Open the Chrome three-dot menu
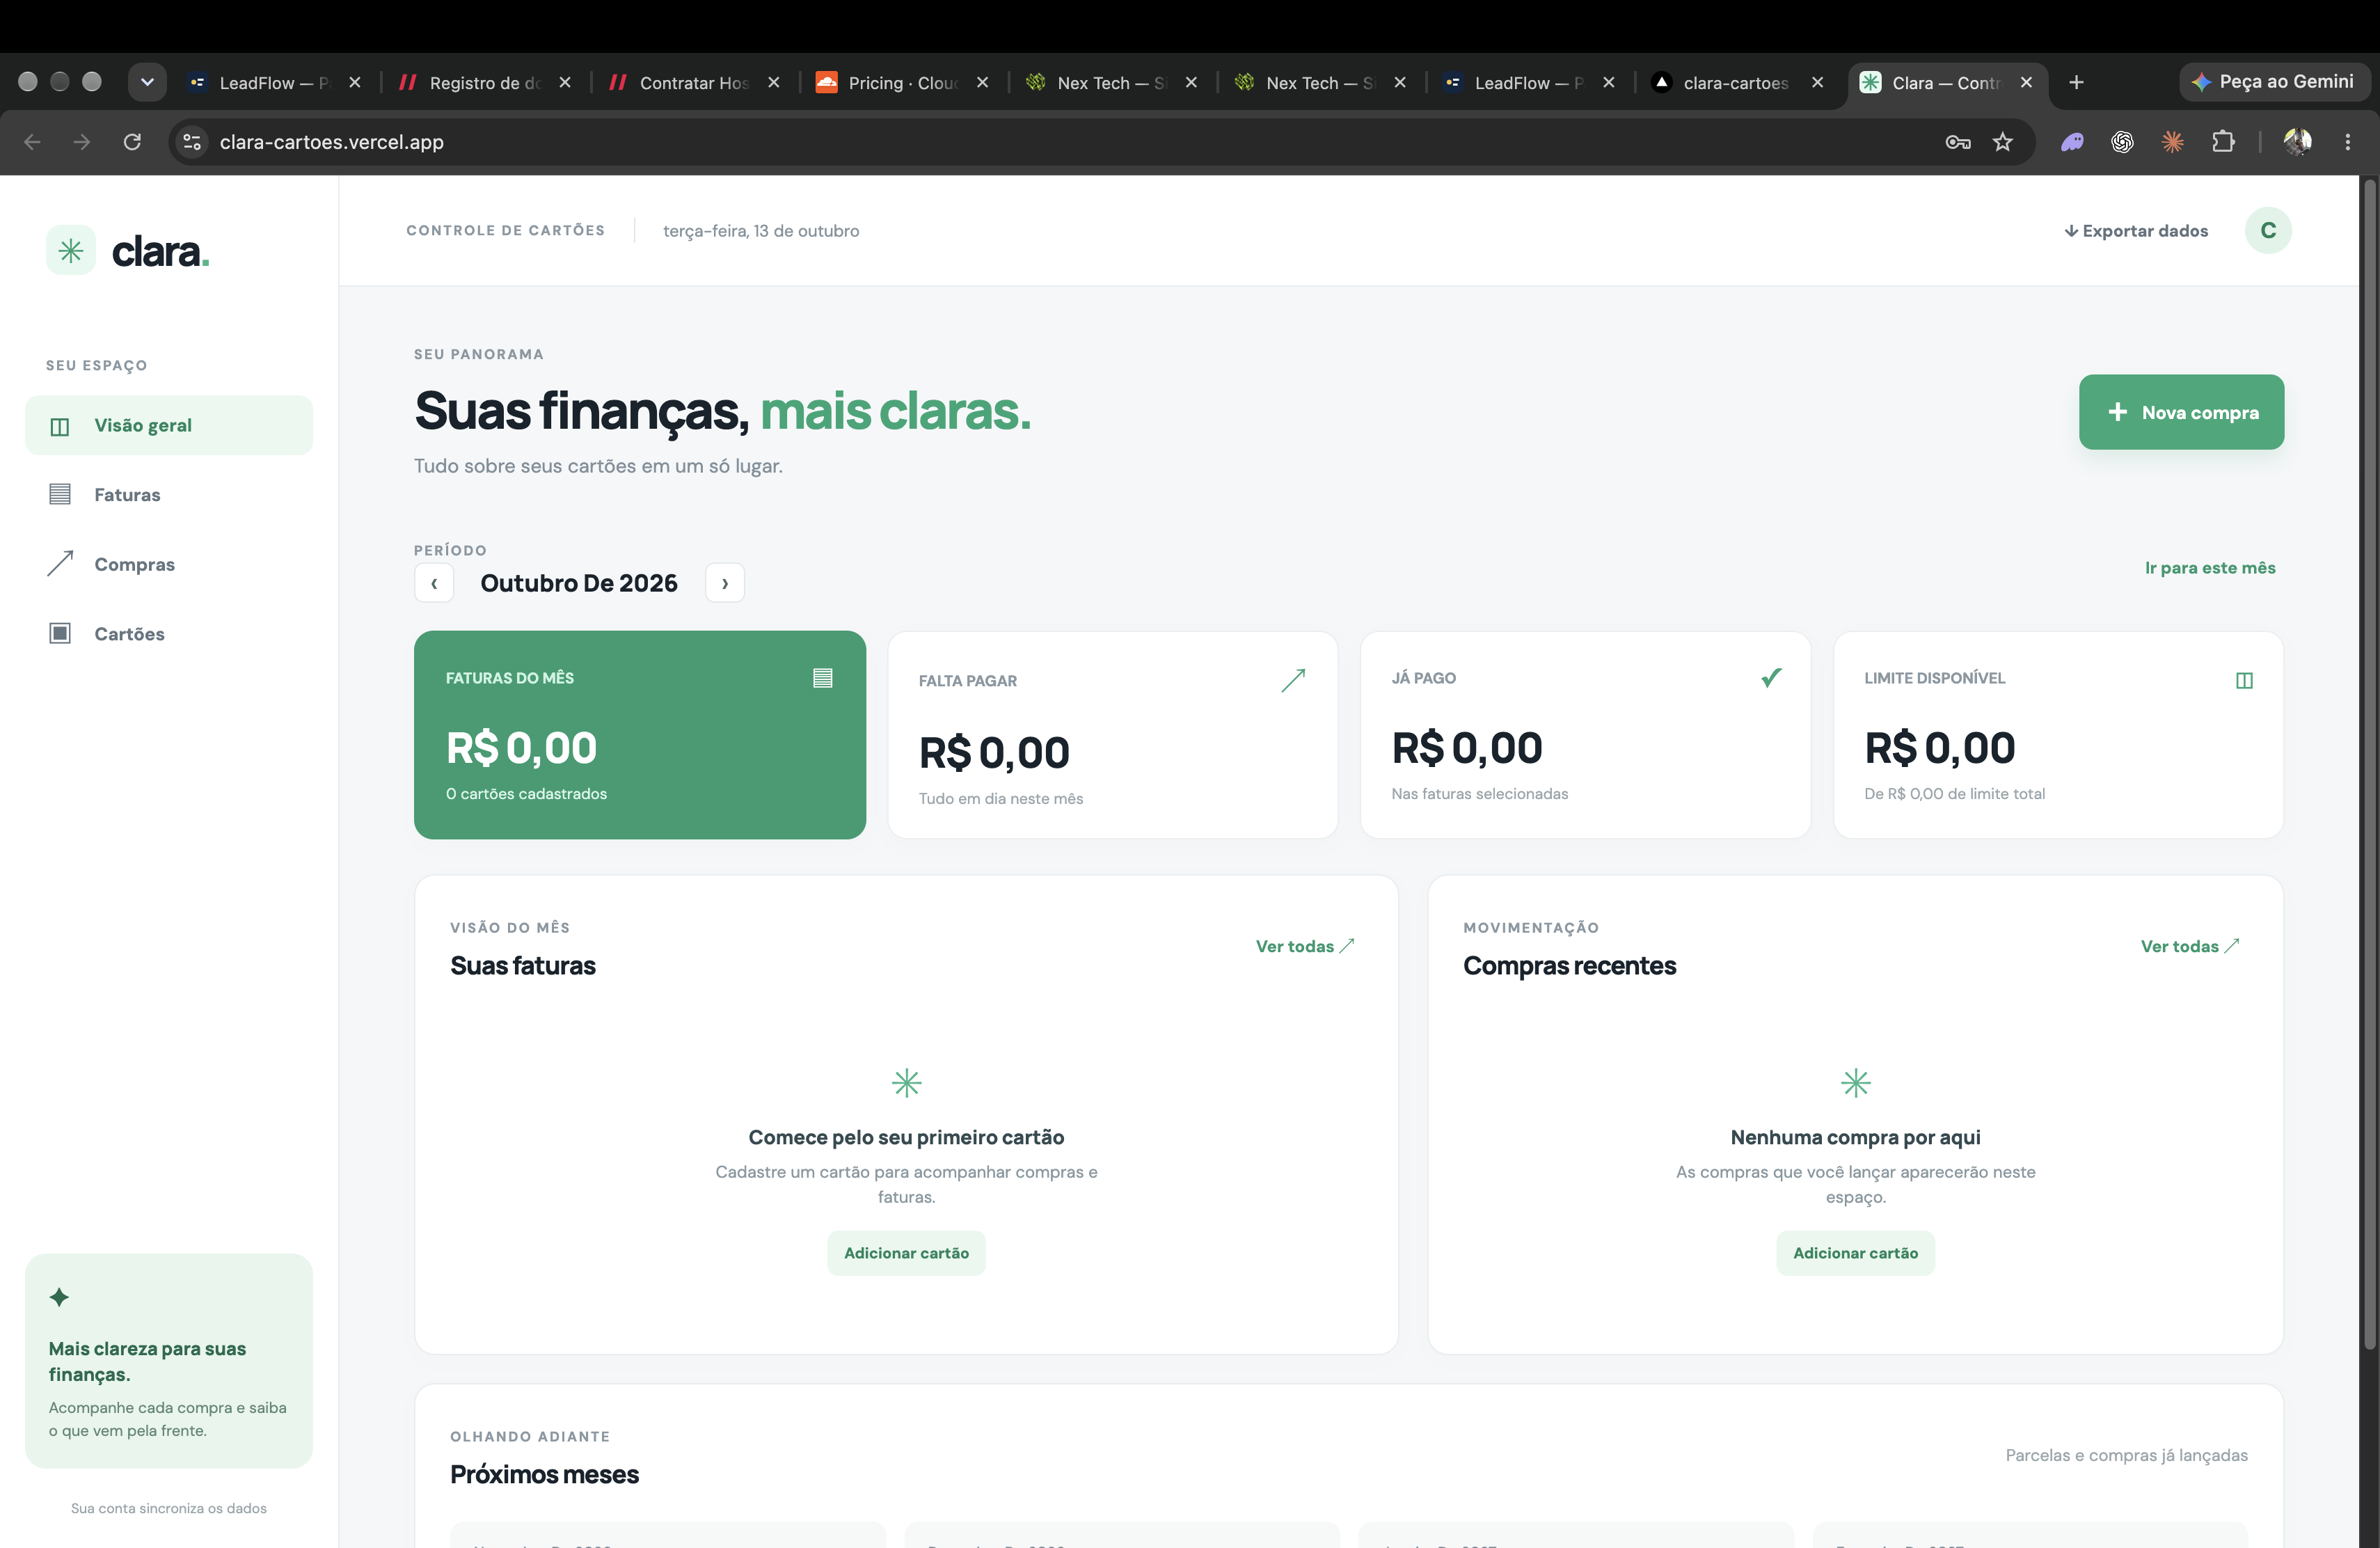Screen dimensions: 2380x1548 2347,142
